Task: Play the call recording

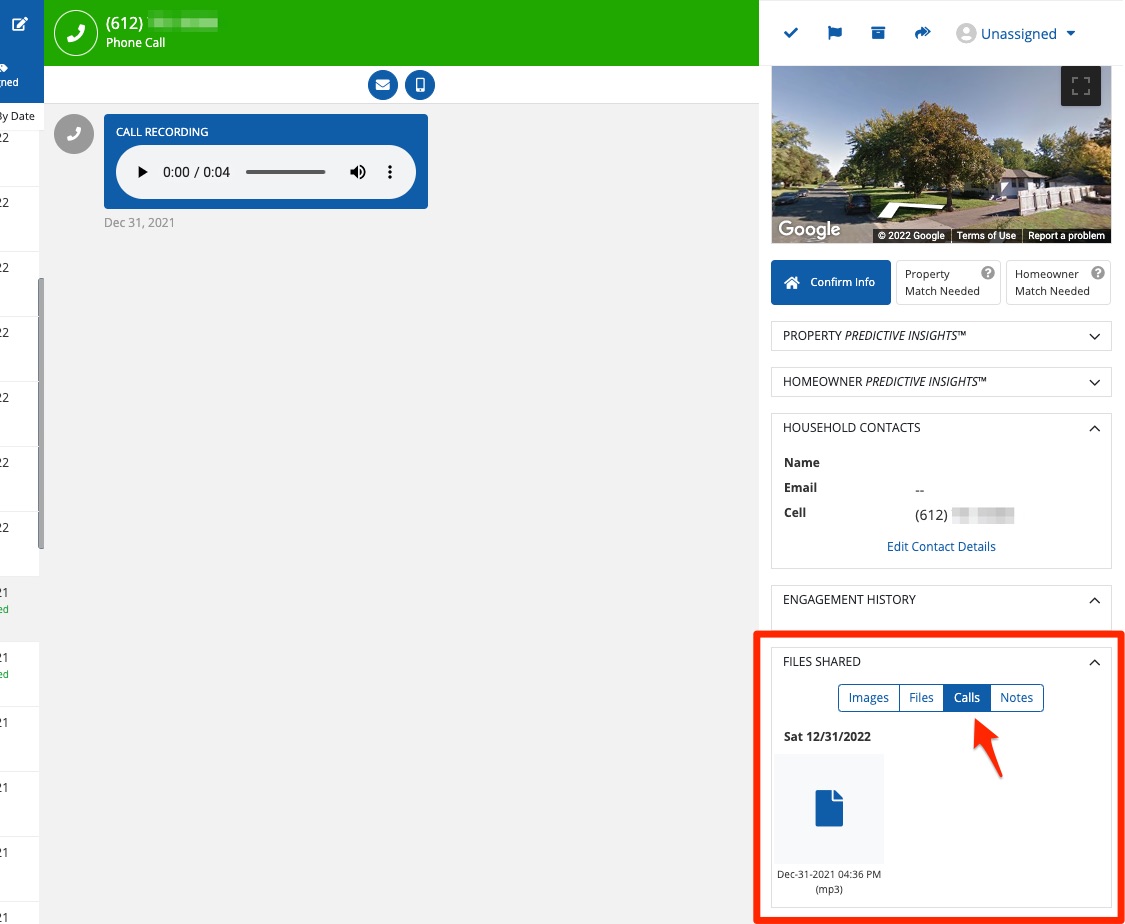Action: pos(142,172)
